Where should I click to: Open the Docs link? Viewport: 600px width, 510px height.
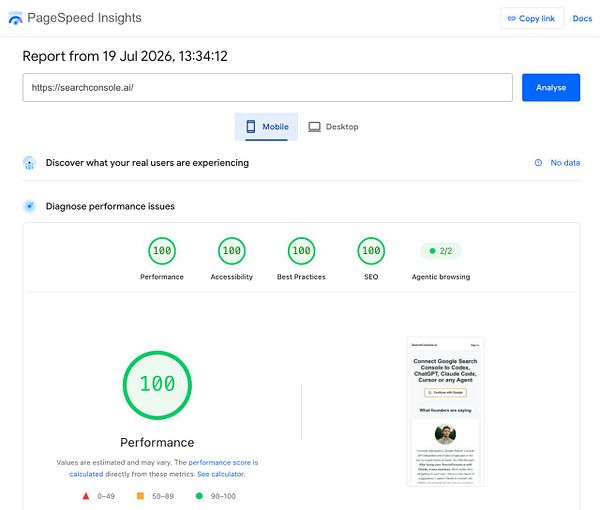(582, 18)
